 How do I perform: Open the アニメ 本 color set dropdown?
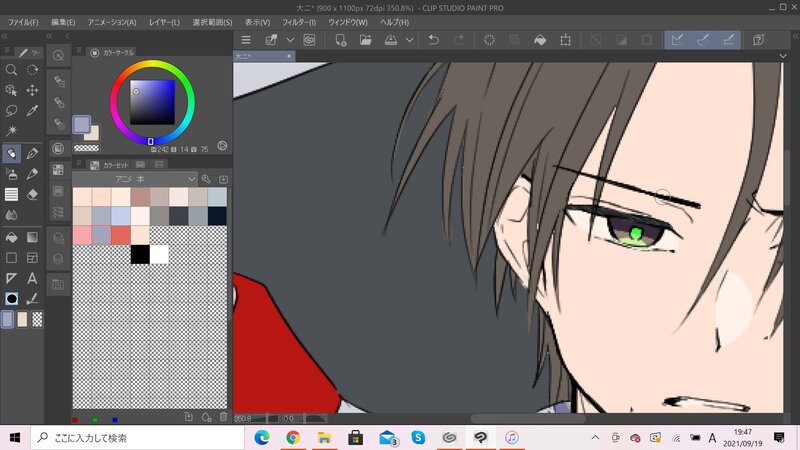135,179
